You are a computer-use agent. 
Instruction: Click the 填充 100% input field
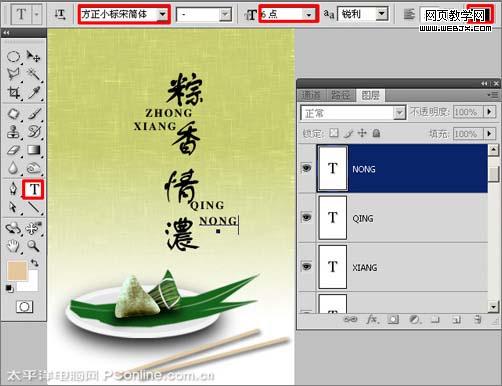467,134
